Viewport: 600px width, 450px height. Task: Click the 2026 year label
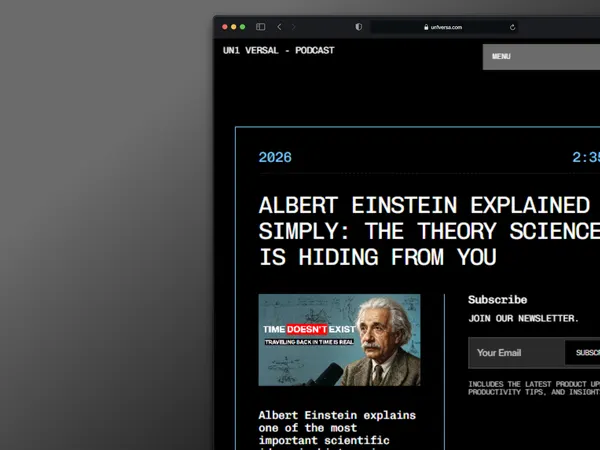[x=275, y=157]
